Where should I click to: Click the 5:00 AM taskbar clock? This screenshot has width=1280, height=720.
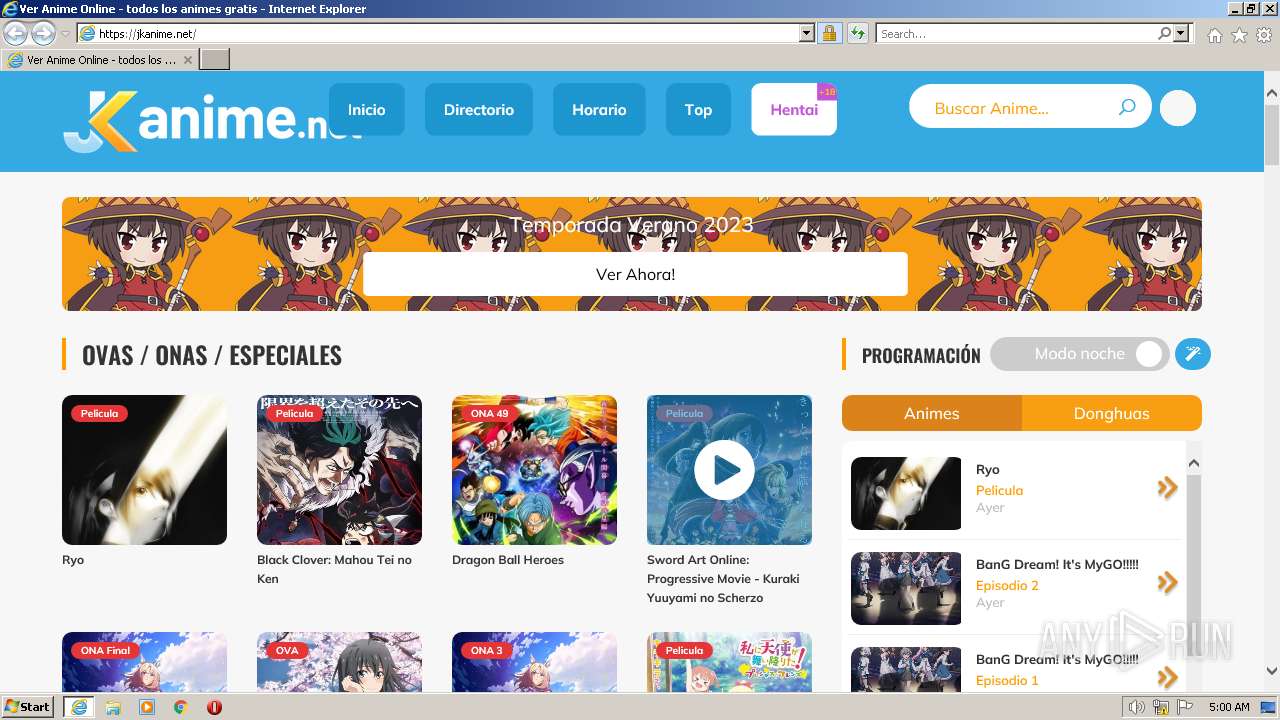point(1229,707)
